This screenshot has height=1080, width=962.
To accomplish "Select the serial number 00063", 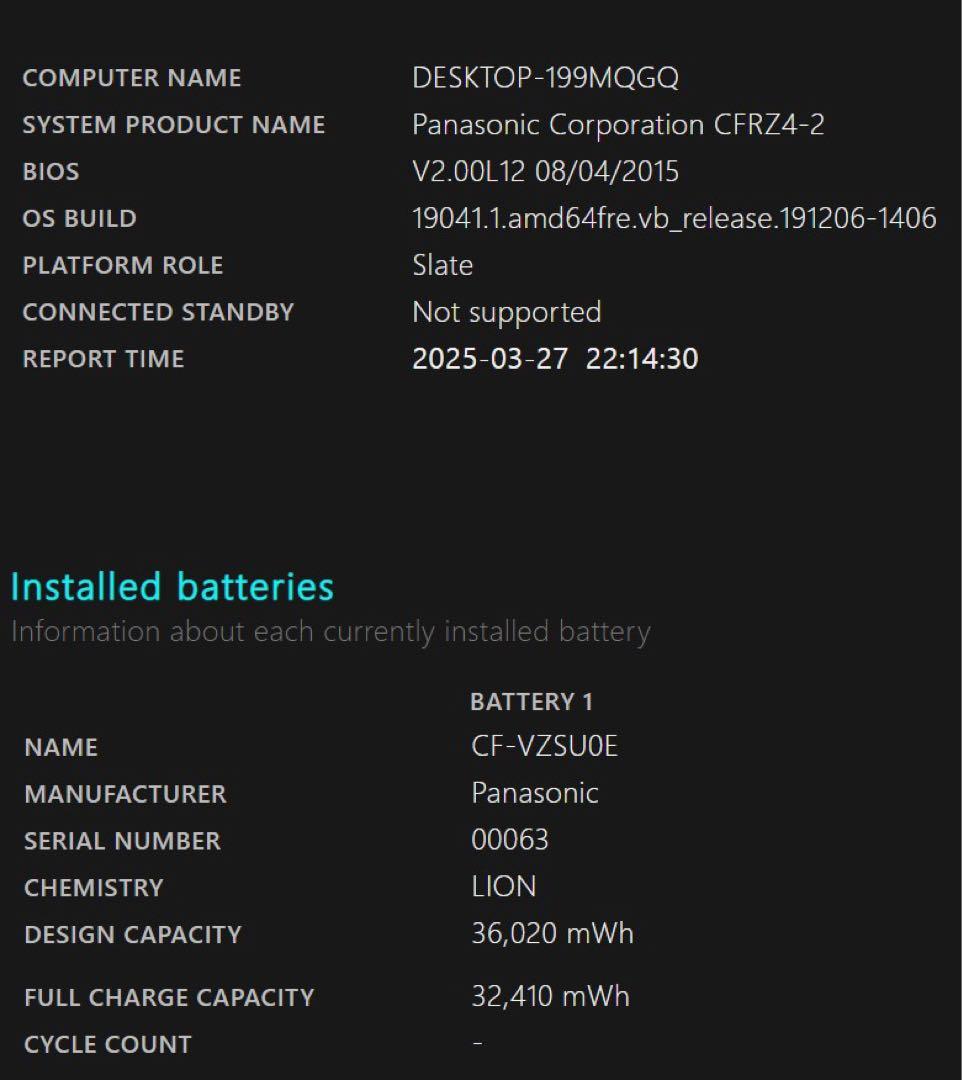I will 511,840.
